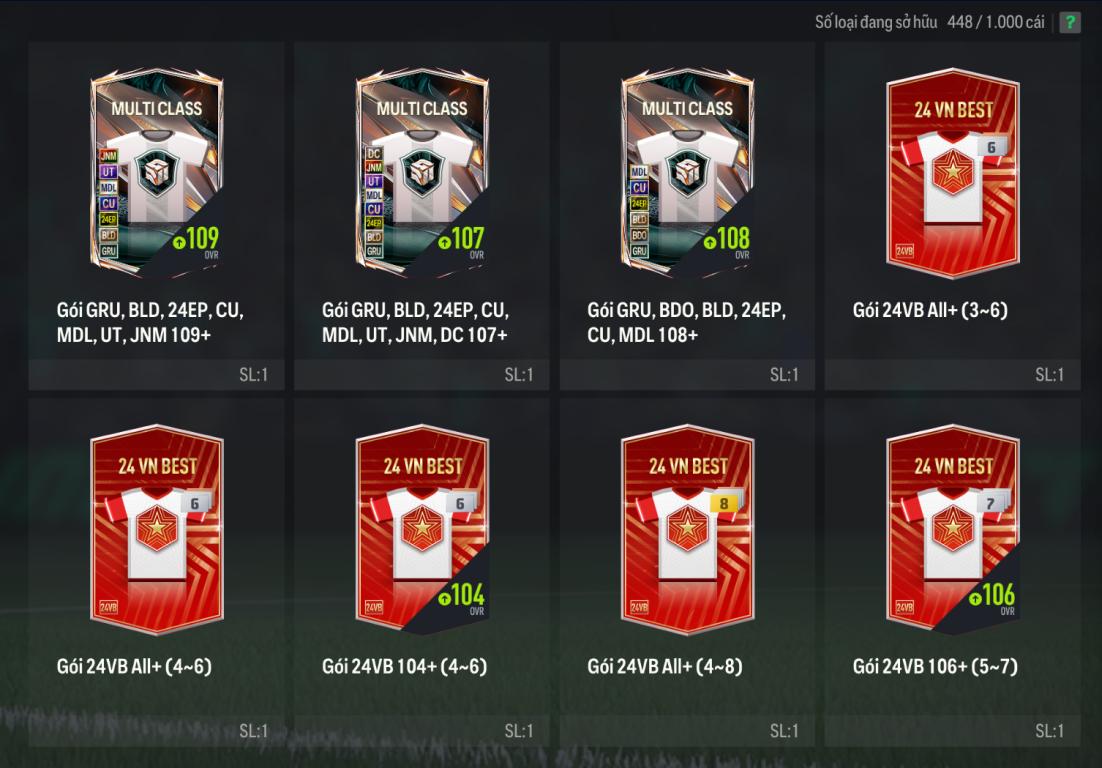Image resolution: width=1102 pixels, height=768 pixels.
Task: Select the Multi Class 108 OVR pack card
Action: coord(687,173)
